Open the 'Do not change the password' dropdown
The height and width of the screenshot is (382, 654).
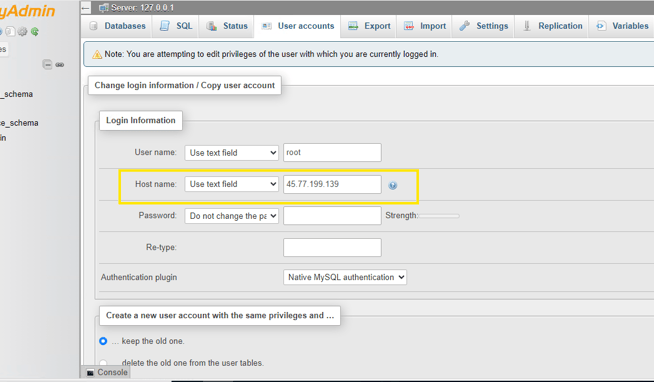[x=231, y=216]
